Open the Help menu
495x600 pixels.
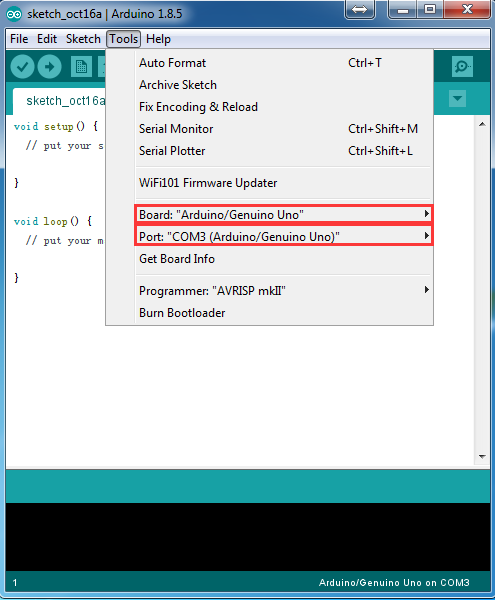(158, 39)
